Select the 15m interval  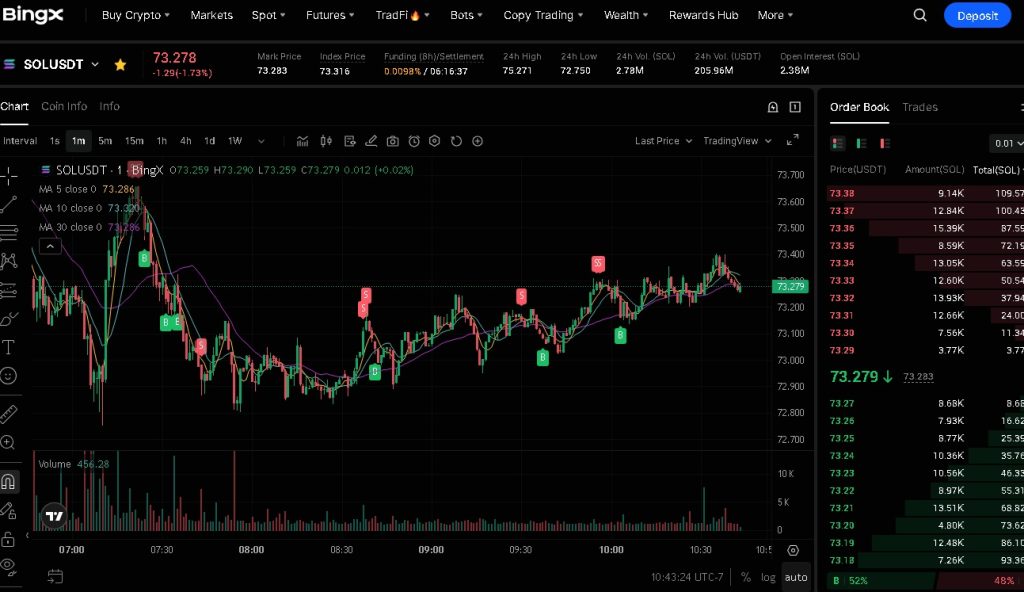[x=134, y=141]
